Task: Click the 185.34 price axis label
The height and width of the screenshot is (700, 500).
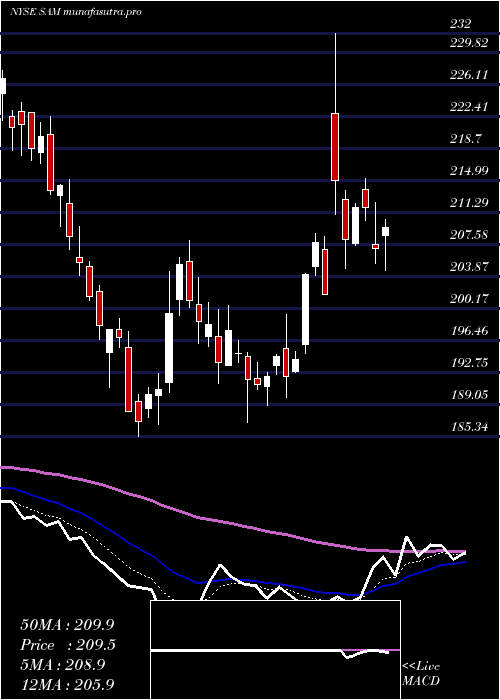Action: [469, 427]
